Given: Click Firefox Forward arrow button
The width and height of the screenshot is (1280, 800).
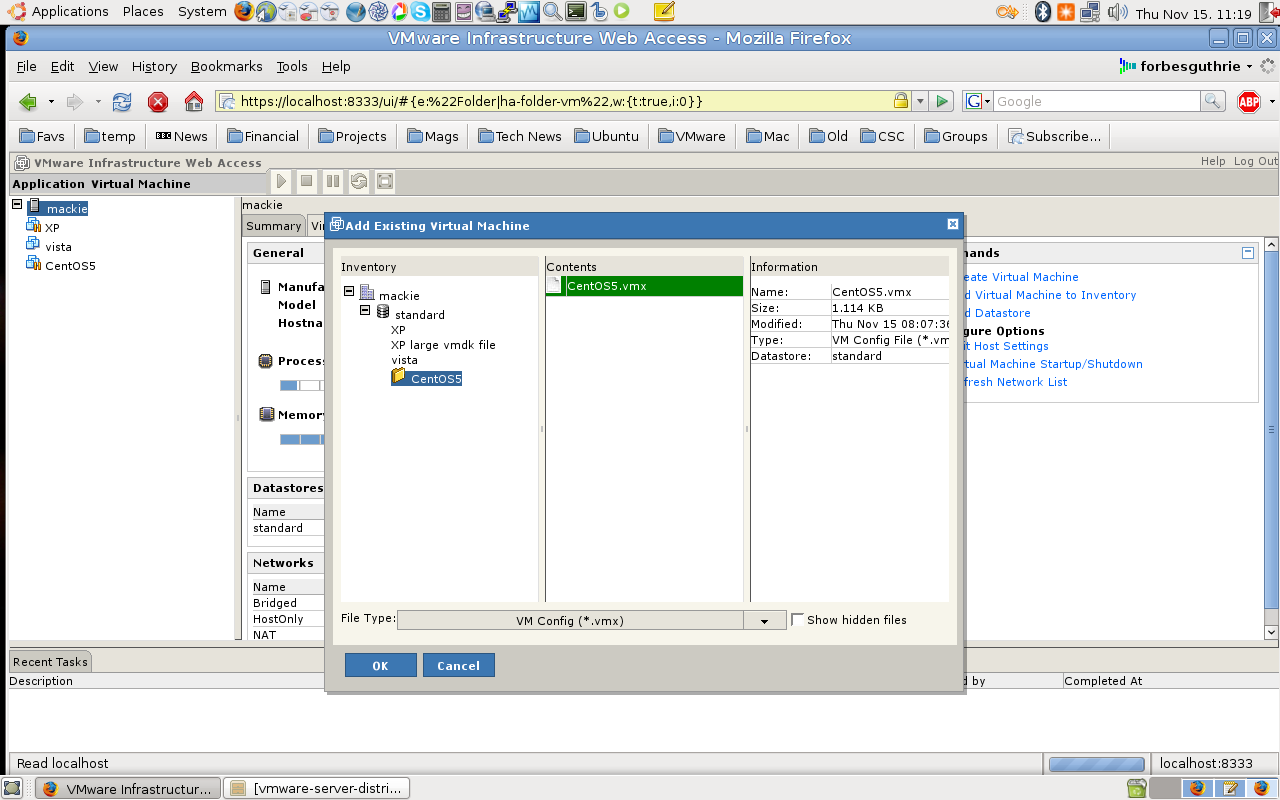Looking at the screenshot, I should pyautogui.click(x=75, y=101).
